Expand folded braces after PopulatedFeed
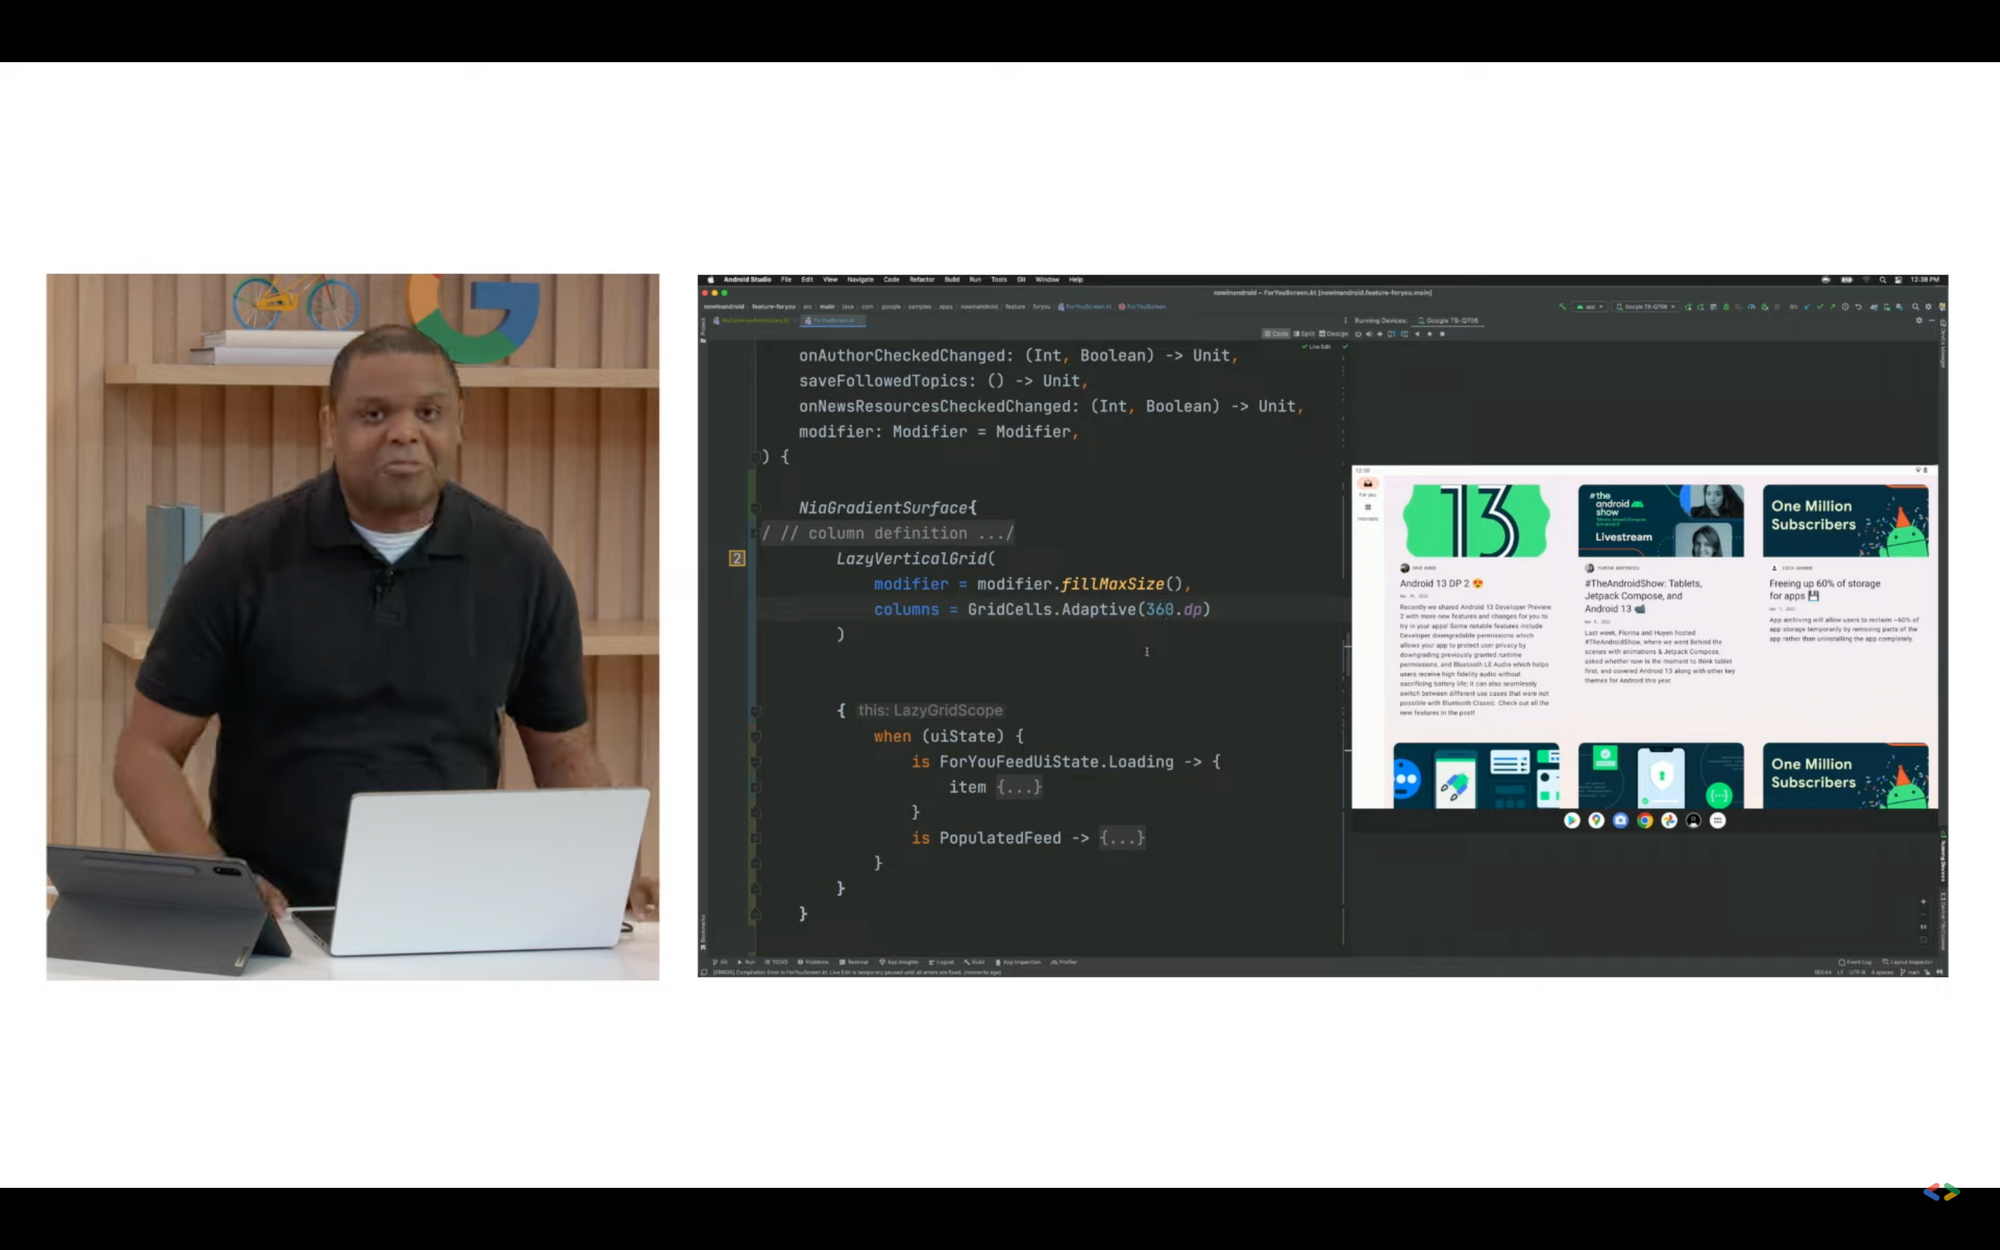Image resolution: width=2000 pixels, height=1250 pixels. point(1122,838)
